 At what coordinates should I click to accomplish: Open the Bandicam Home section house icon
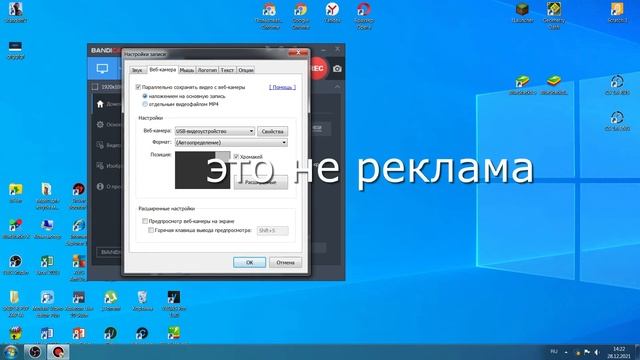[100, 104]
